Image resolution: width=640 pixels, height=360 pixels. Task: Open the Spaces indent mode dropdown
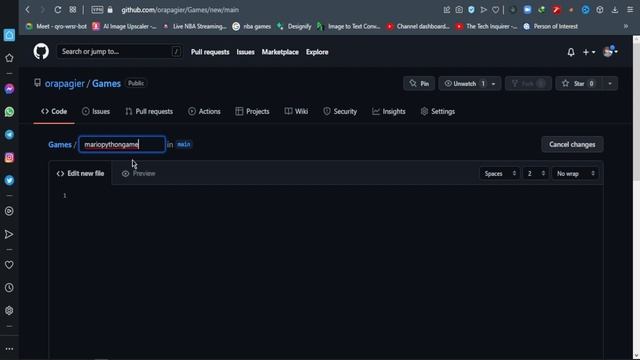pyautogui.click(x=499, y=173)
